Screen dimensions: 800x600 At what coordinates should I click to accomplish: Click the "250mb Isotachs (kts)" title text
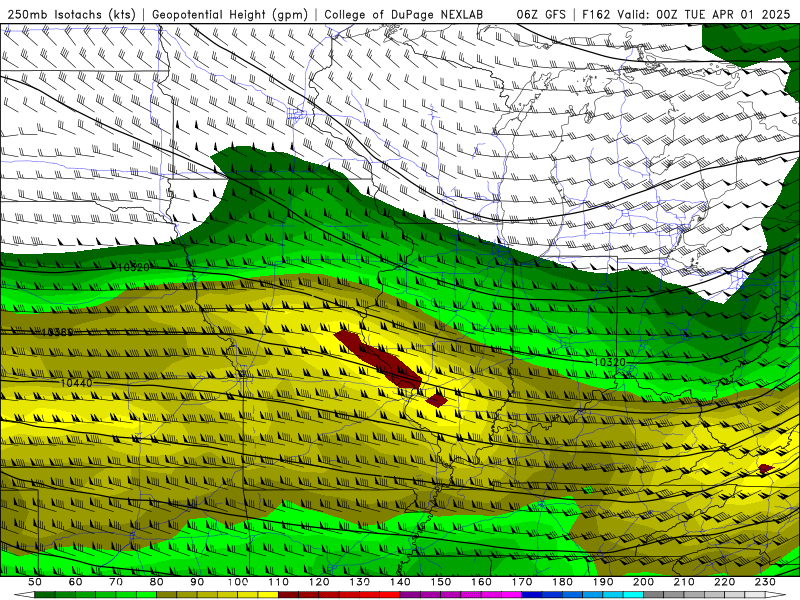(x=72, y=14)
